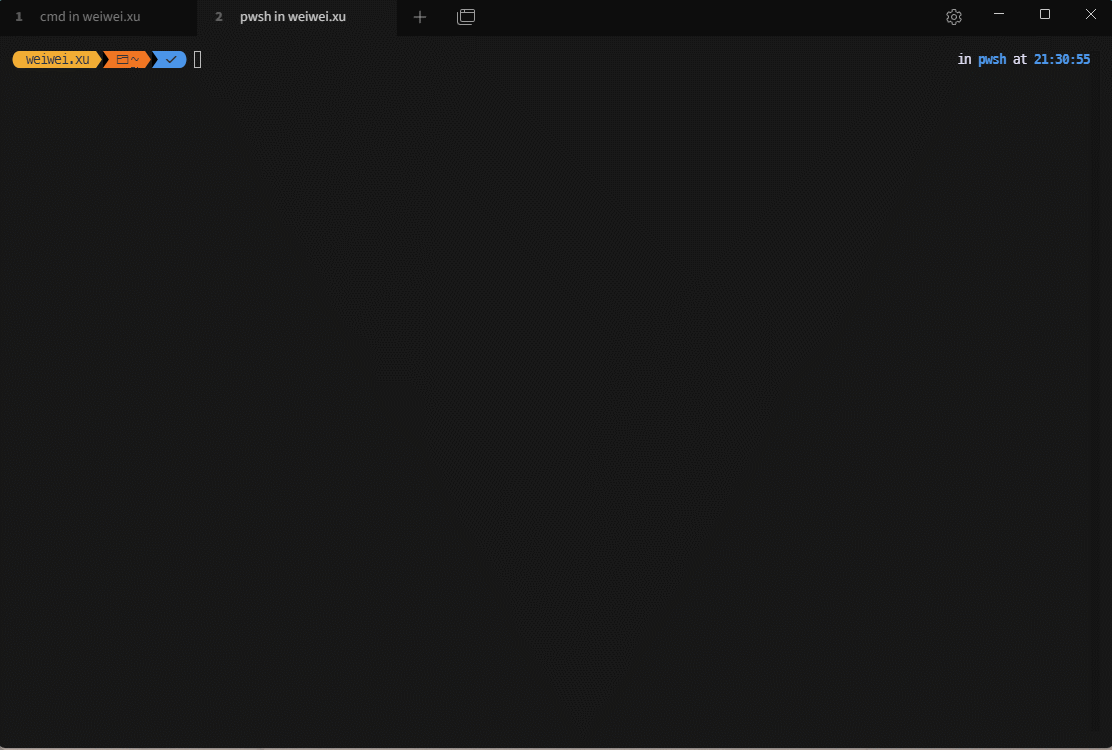Switch to the 'cmd in weiwei.xu' tab
The image size is (1112, 750).
tap(90, 17)
